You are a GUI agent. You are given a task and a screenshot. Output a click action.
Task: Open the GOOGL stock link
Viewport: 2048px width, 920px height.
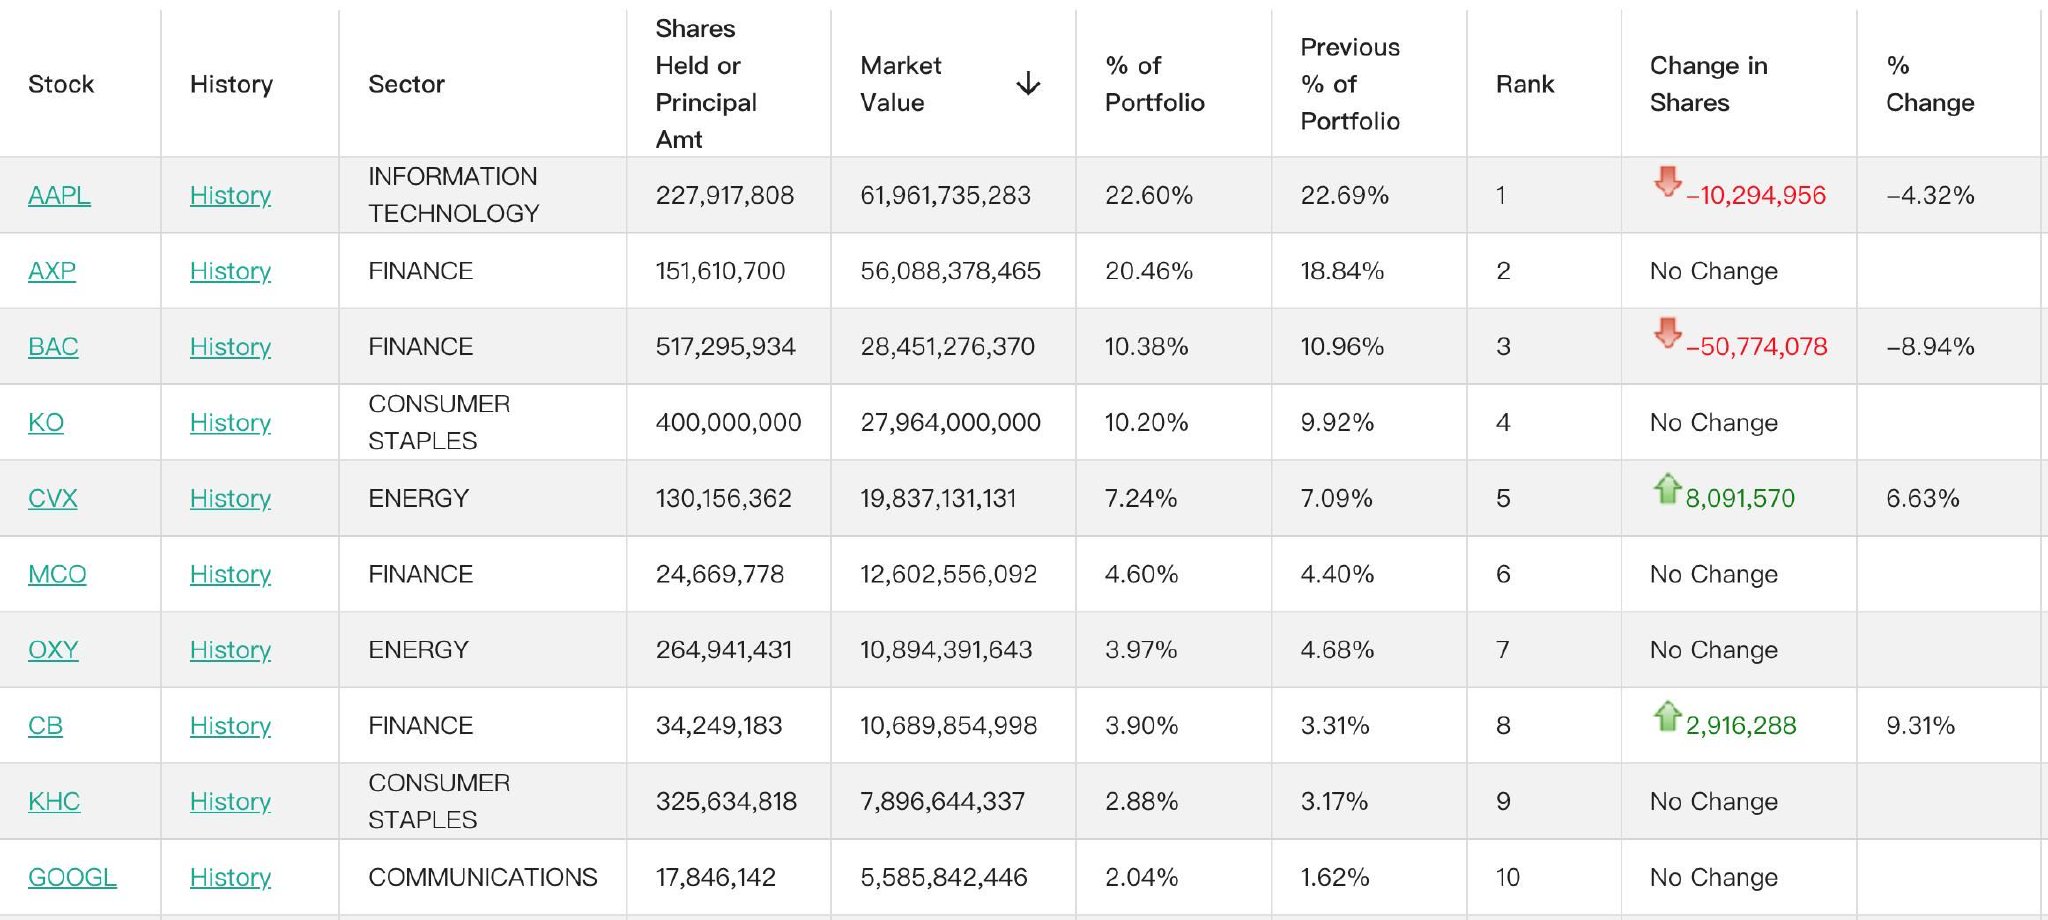pyautogui.click(x=72, y=877)
